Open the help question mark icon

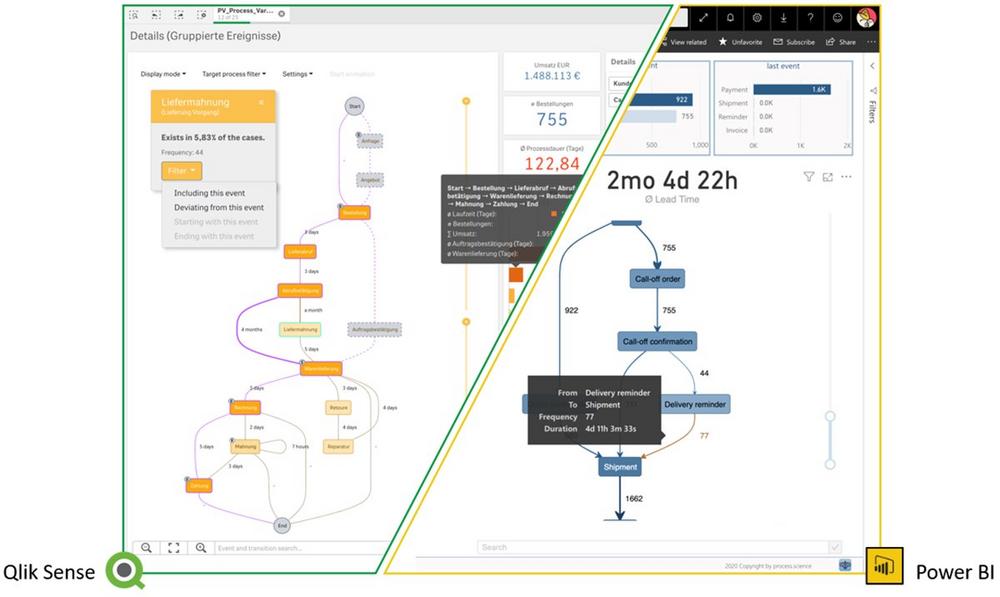tap(810, 18)
